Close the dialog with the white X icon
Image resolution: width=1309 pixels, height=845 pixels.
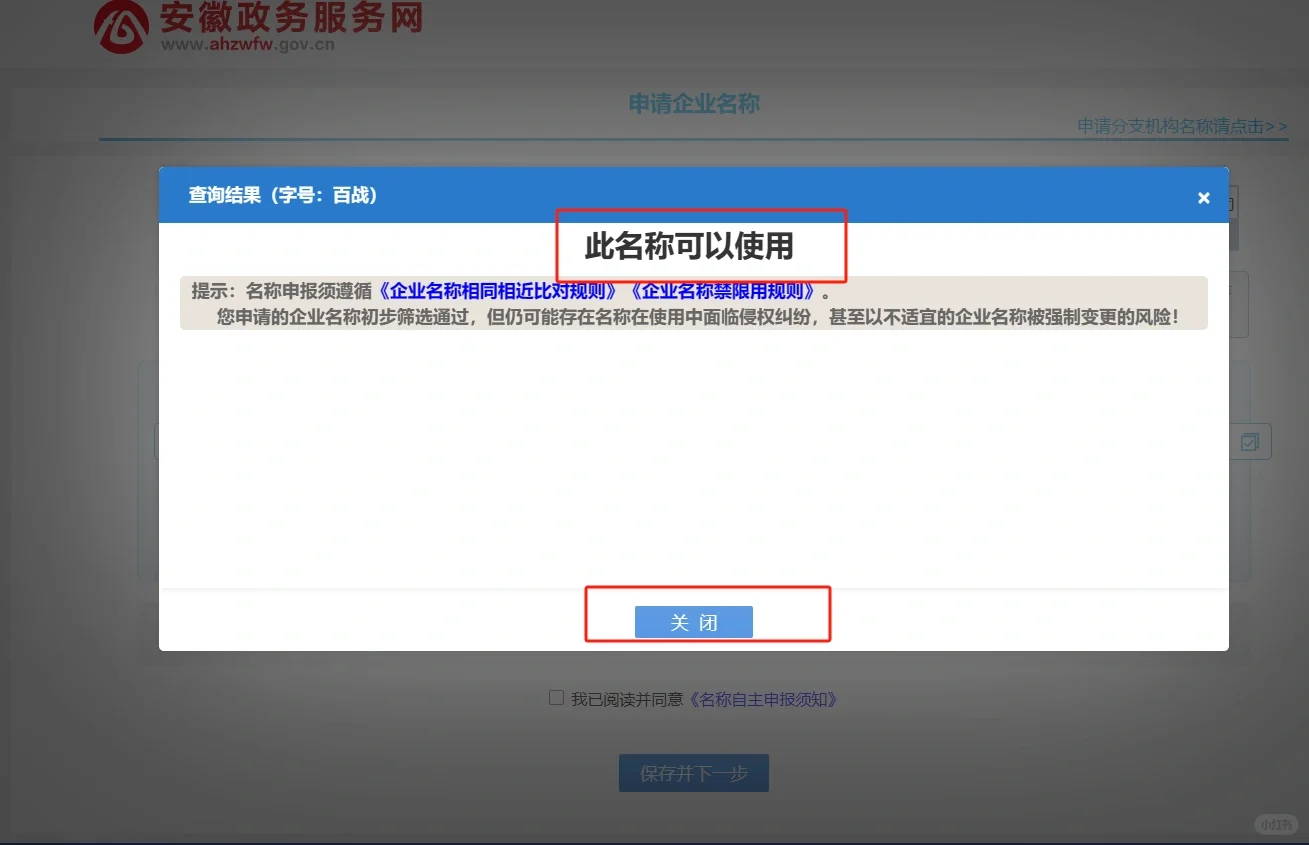click(x=1203, y=198)
